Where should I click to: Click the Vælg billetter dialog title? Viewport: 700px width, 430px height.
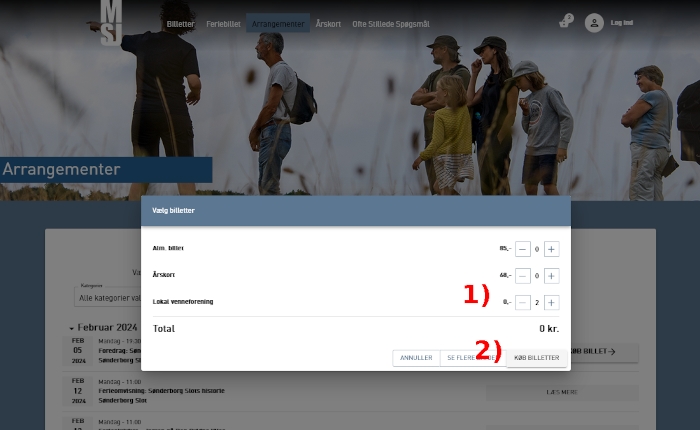173,211
